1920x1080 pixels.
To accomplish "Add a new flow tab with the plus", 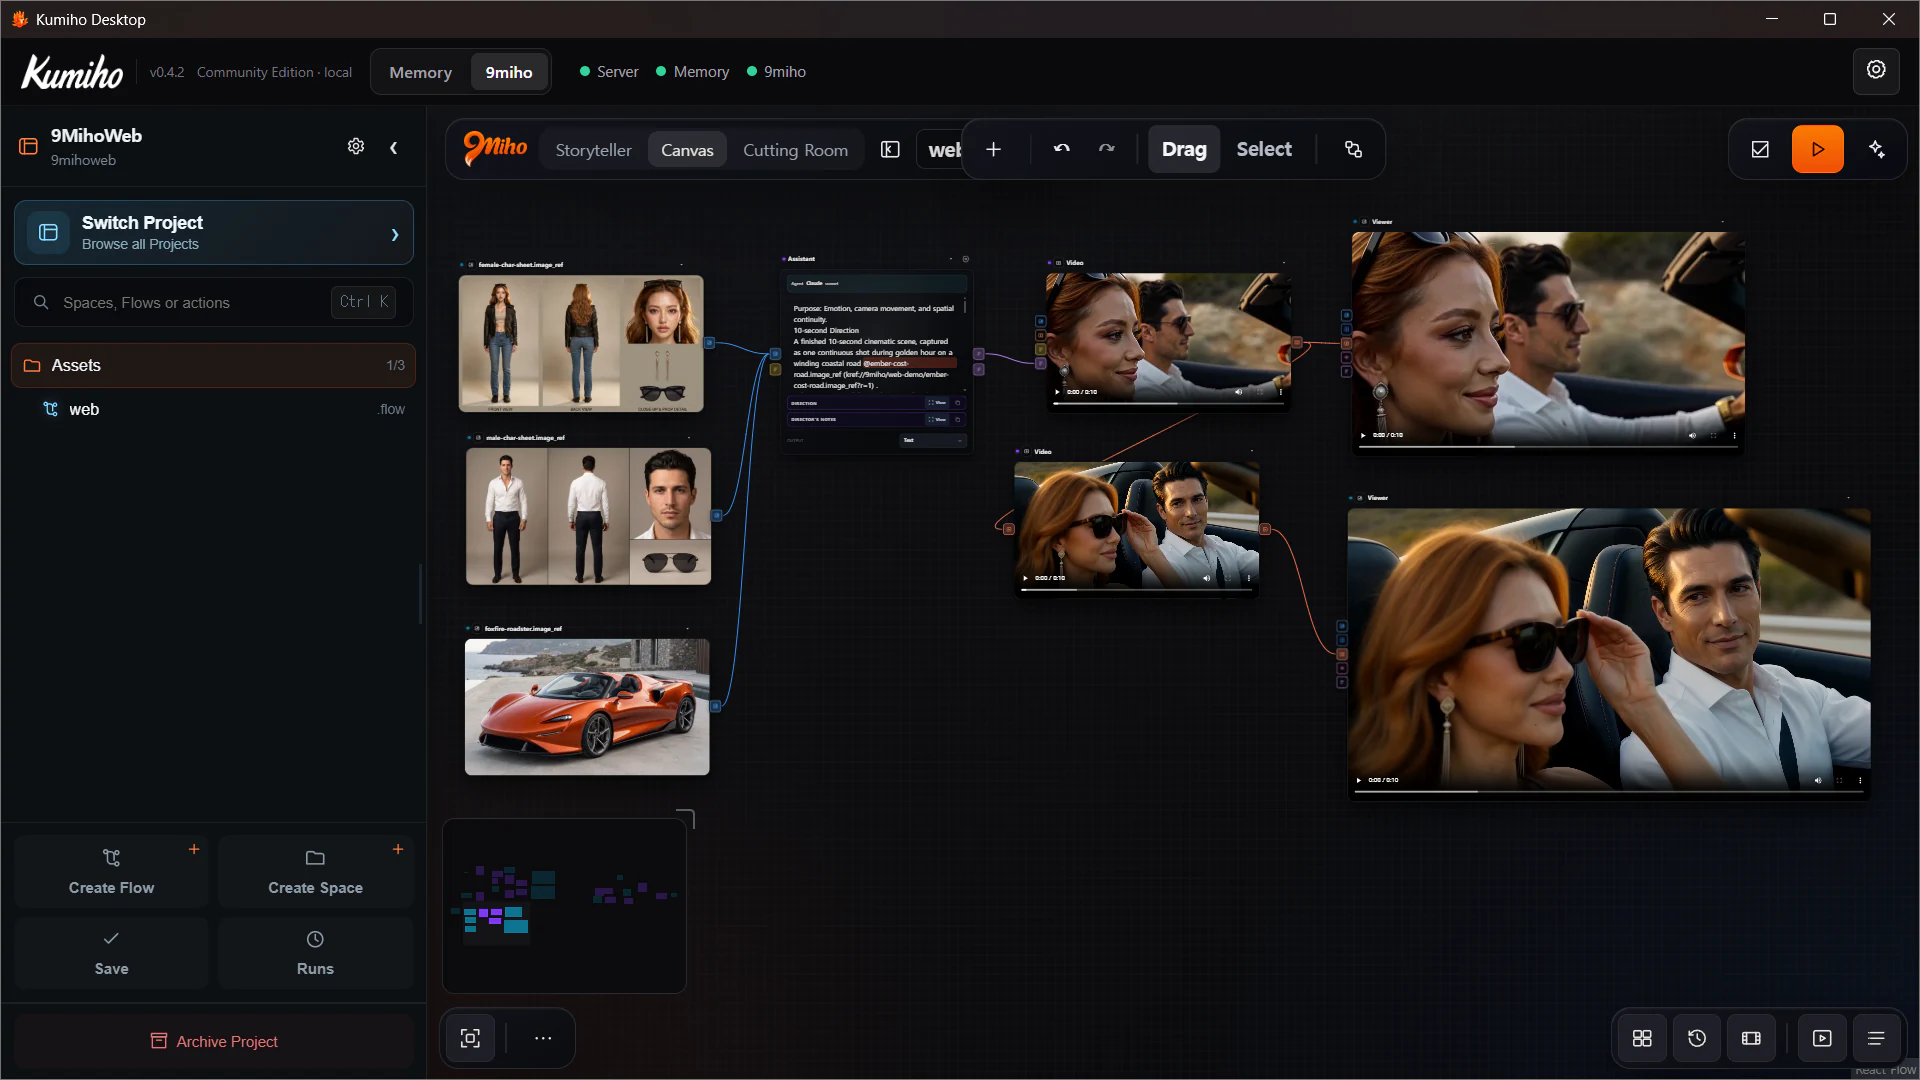I will point(993,149).
